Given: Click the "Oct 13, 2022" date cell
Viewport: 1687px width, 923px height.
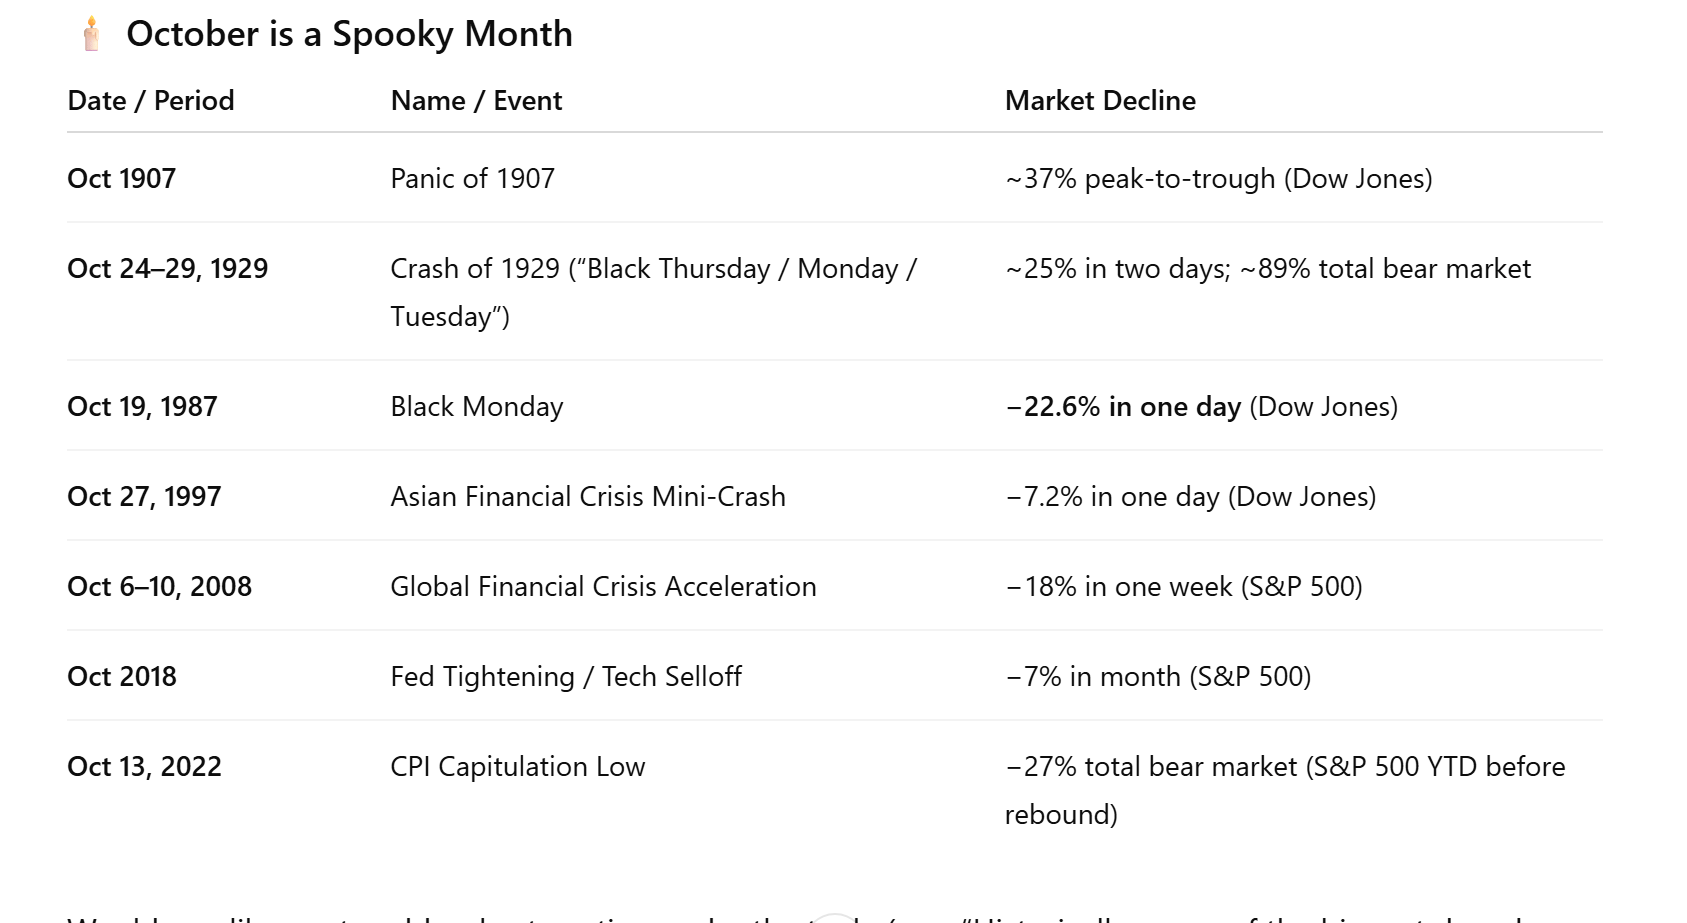Looking at the screenshot, I should tap(144, 767).
